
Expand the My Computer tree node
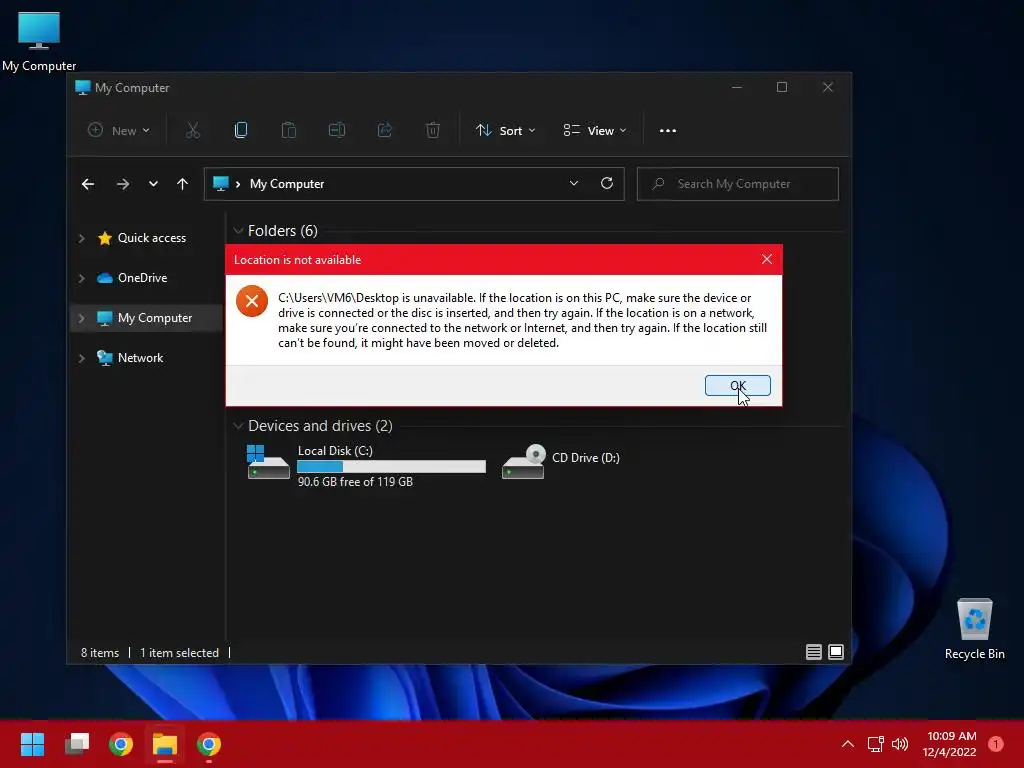tap(82, 318)
